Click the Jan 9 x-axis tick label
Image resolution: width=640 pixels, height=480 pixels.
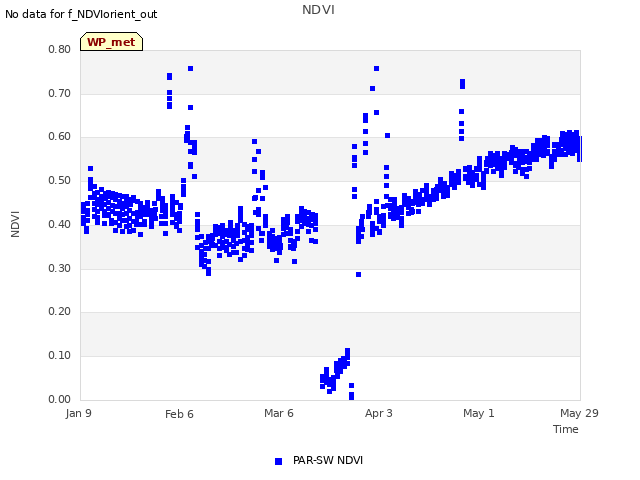[x=78, y=413]
